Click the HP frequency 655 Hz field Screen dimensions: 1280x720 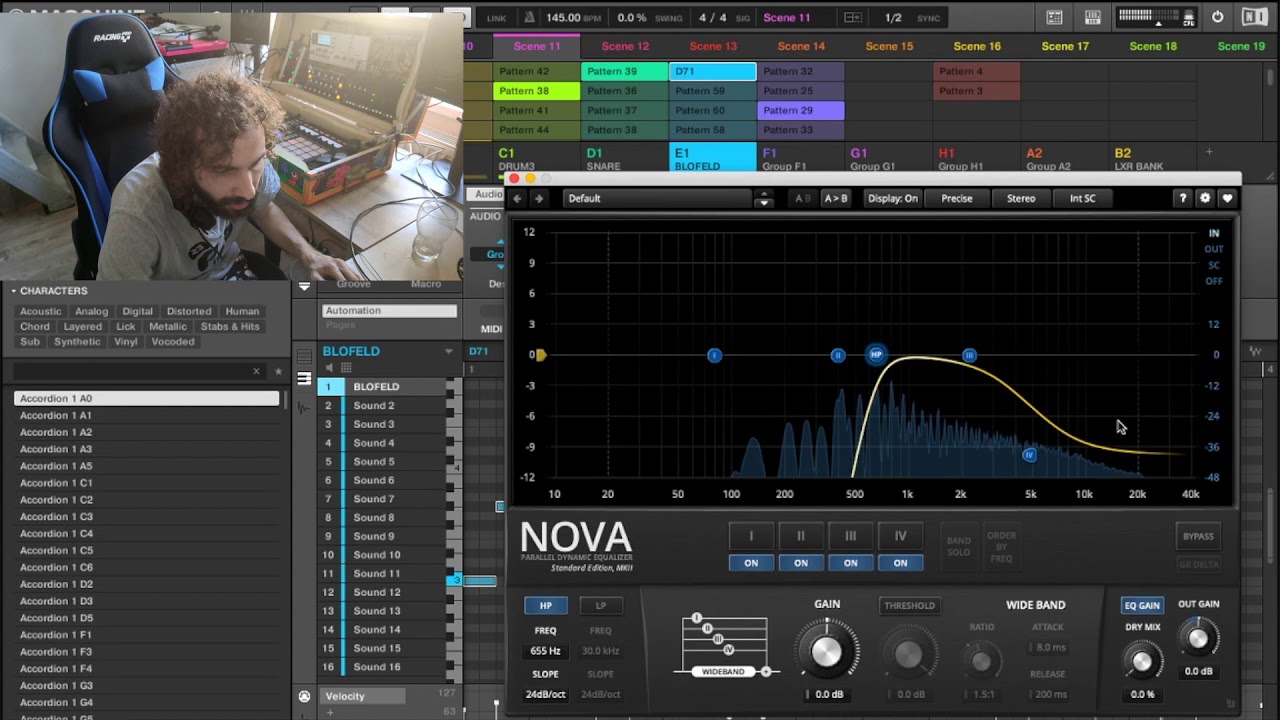(546, 651)
